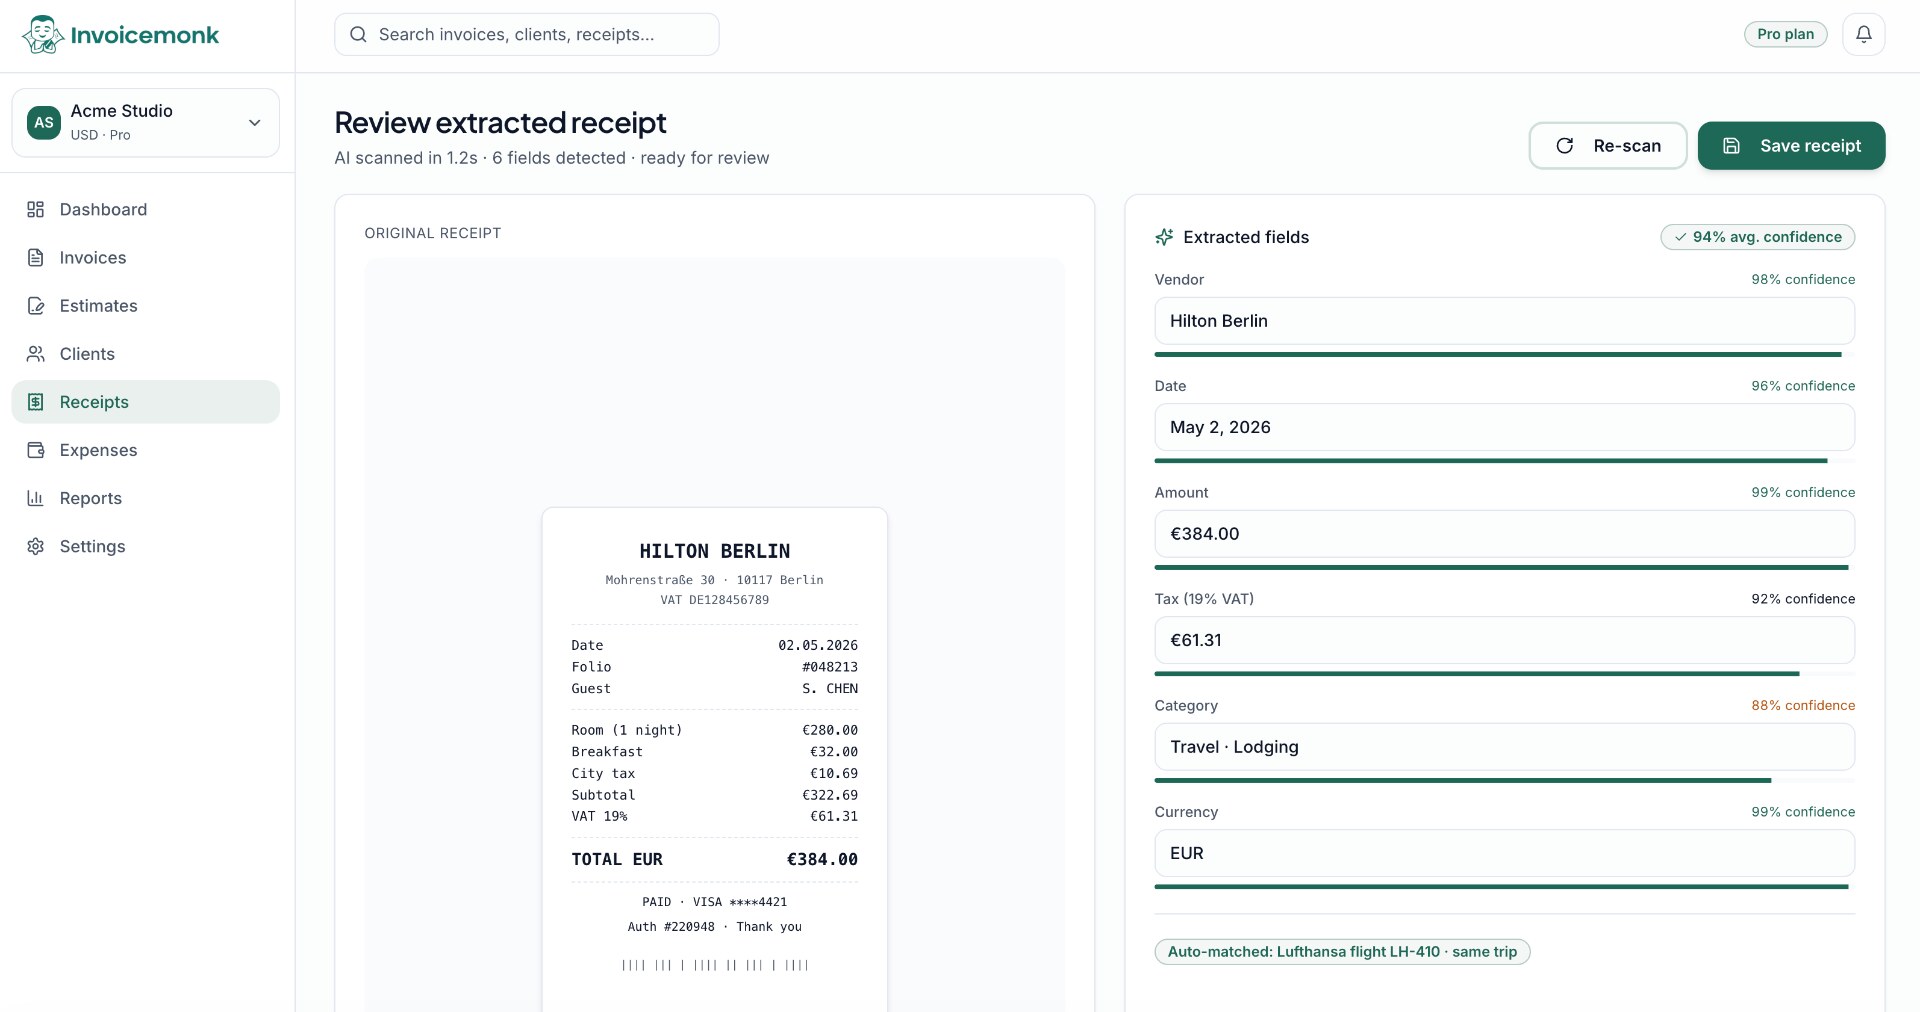
Task: Click the Reports bar chart icon
Action: click(x=36, y=497)
